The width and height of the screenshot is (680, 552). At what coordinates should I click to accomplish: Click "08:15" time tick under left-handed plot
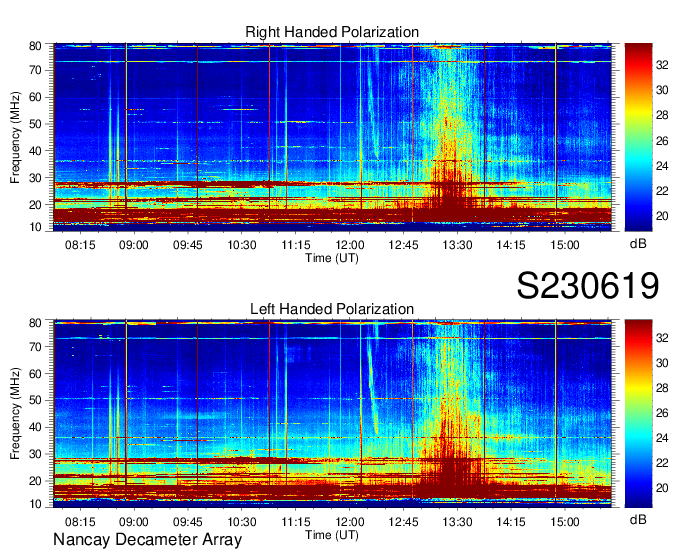[80, 522]
